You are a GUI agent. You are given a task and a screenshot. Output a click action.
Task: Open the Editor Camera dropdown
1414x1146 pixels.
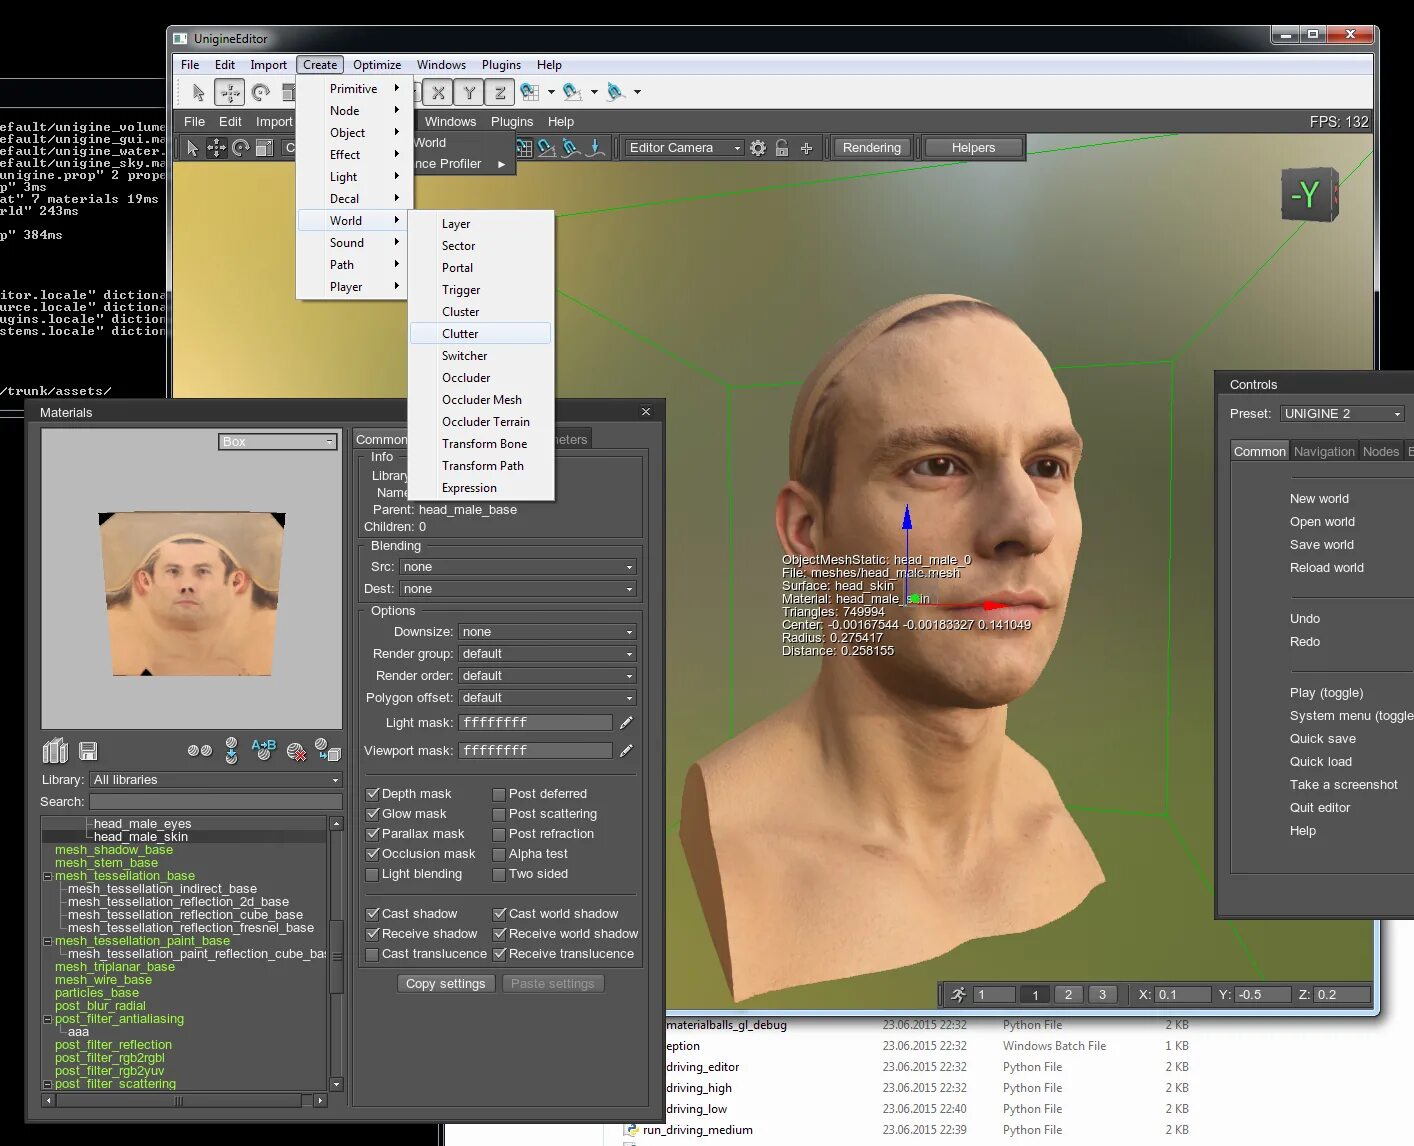point(684,148)
